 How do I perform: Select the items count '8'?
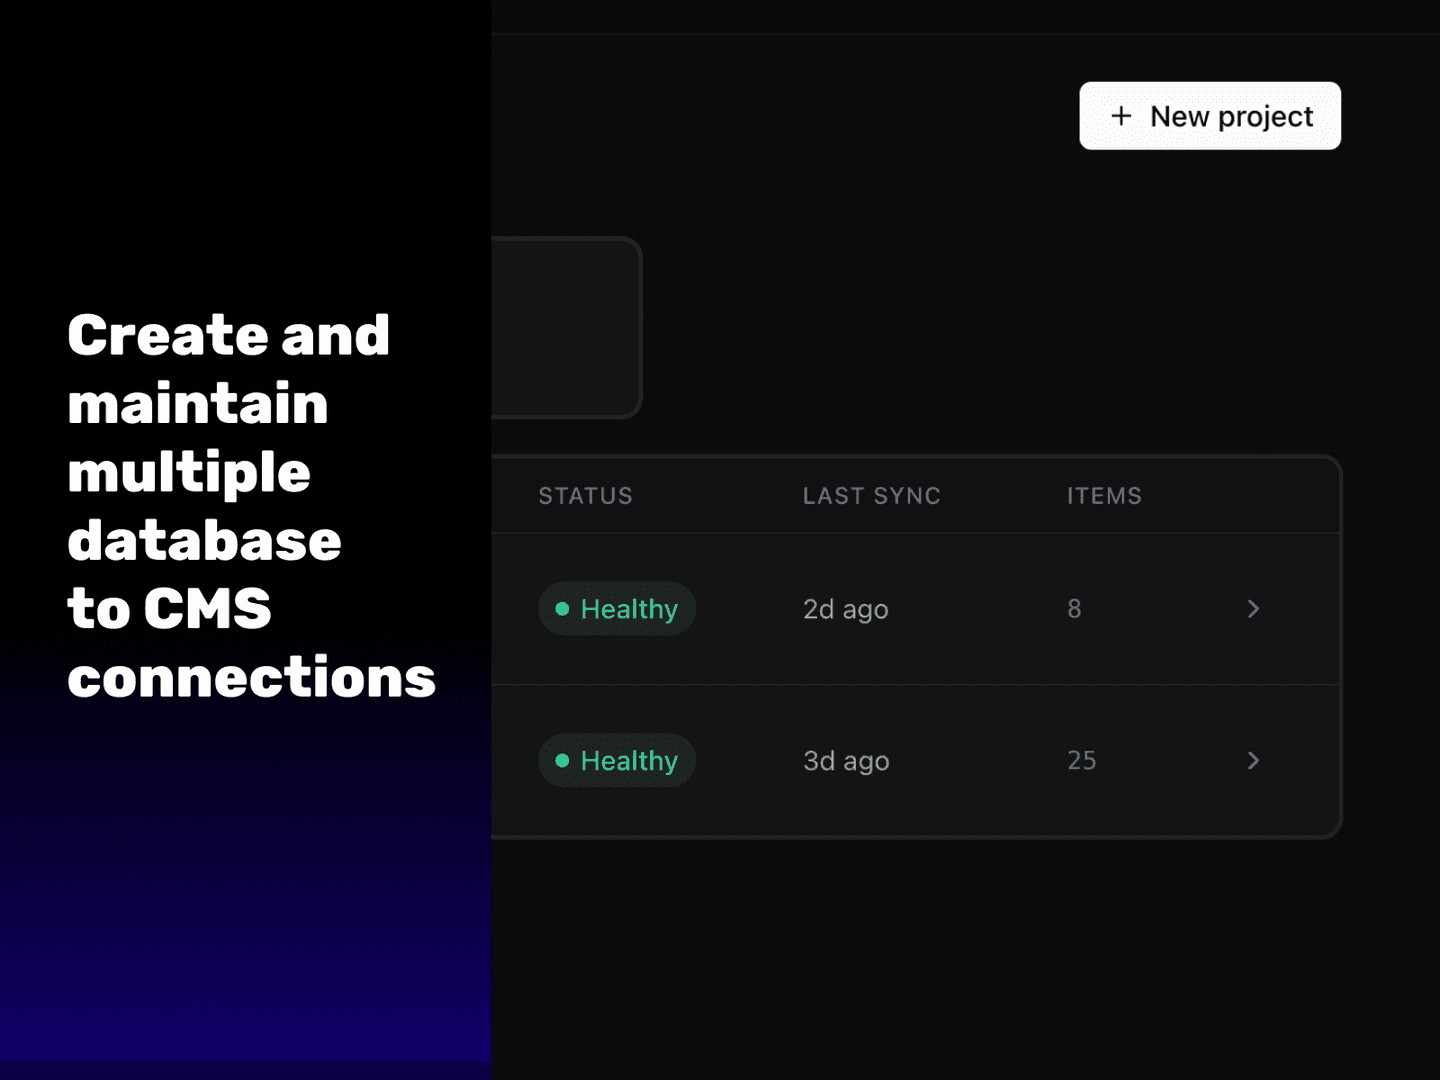[1074, 609]
